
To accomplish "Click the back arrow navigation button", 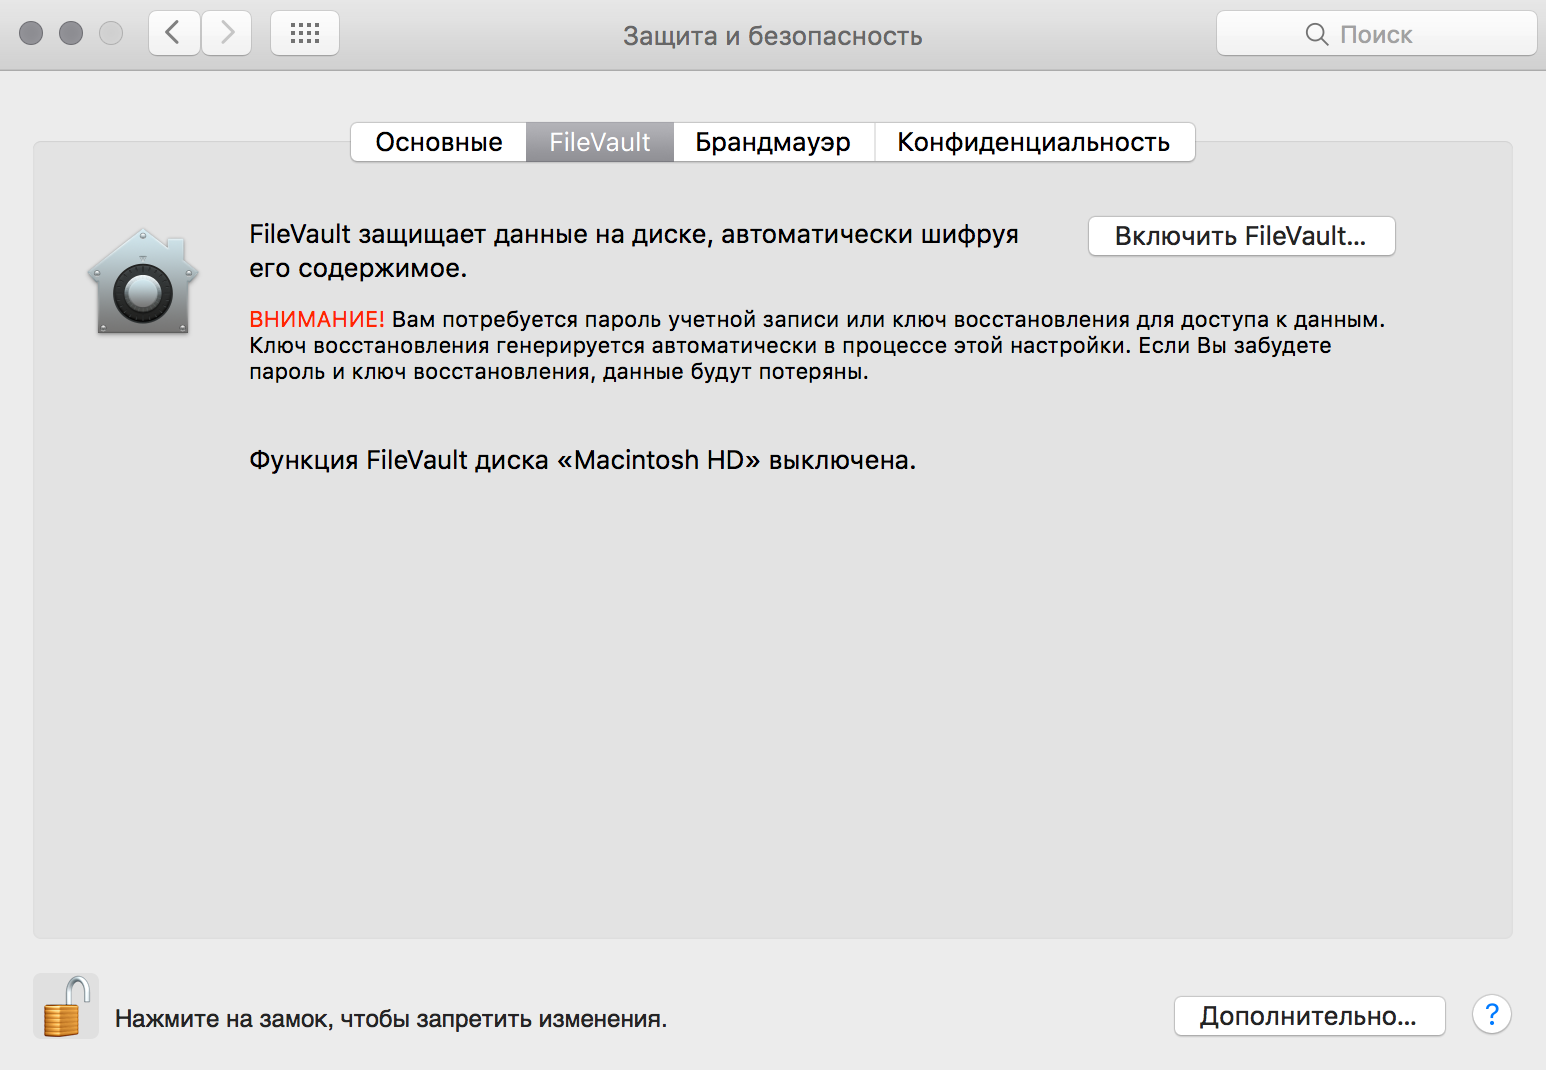I will (x=174, y=34).
